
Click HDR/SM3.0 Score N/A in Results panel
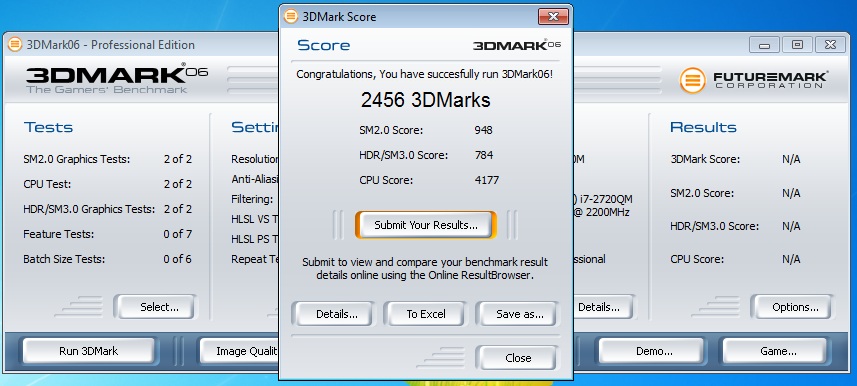point(791,226)
